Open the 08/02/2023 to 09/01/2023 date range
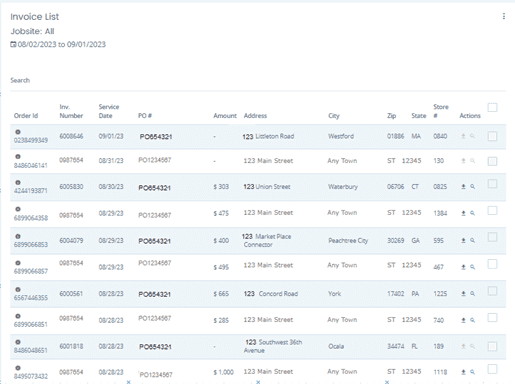Image resolution: width=515 pixels, height=384 pixels. (62, 44)
